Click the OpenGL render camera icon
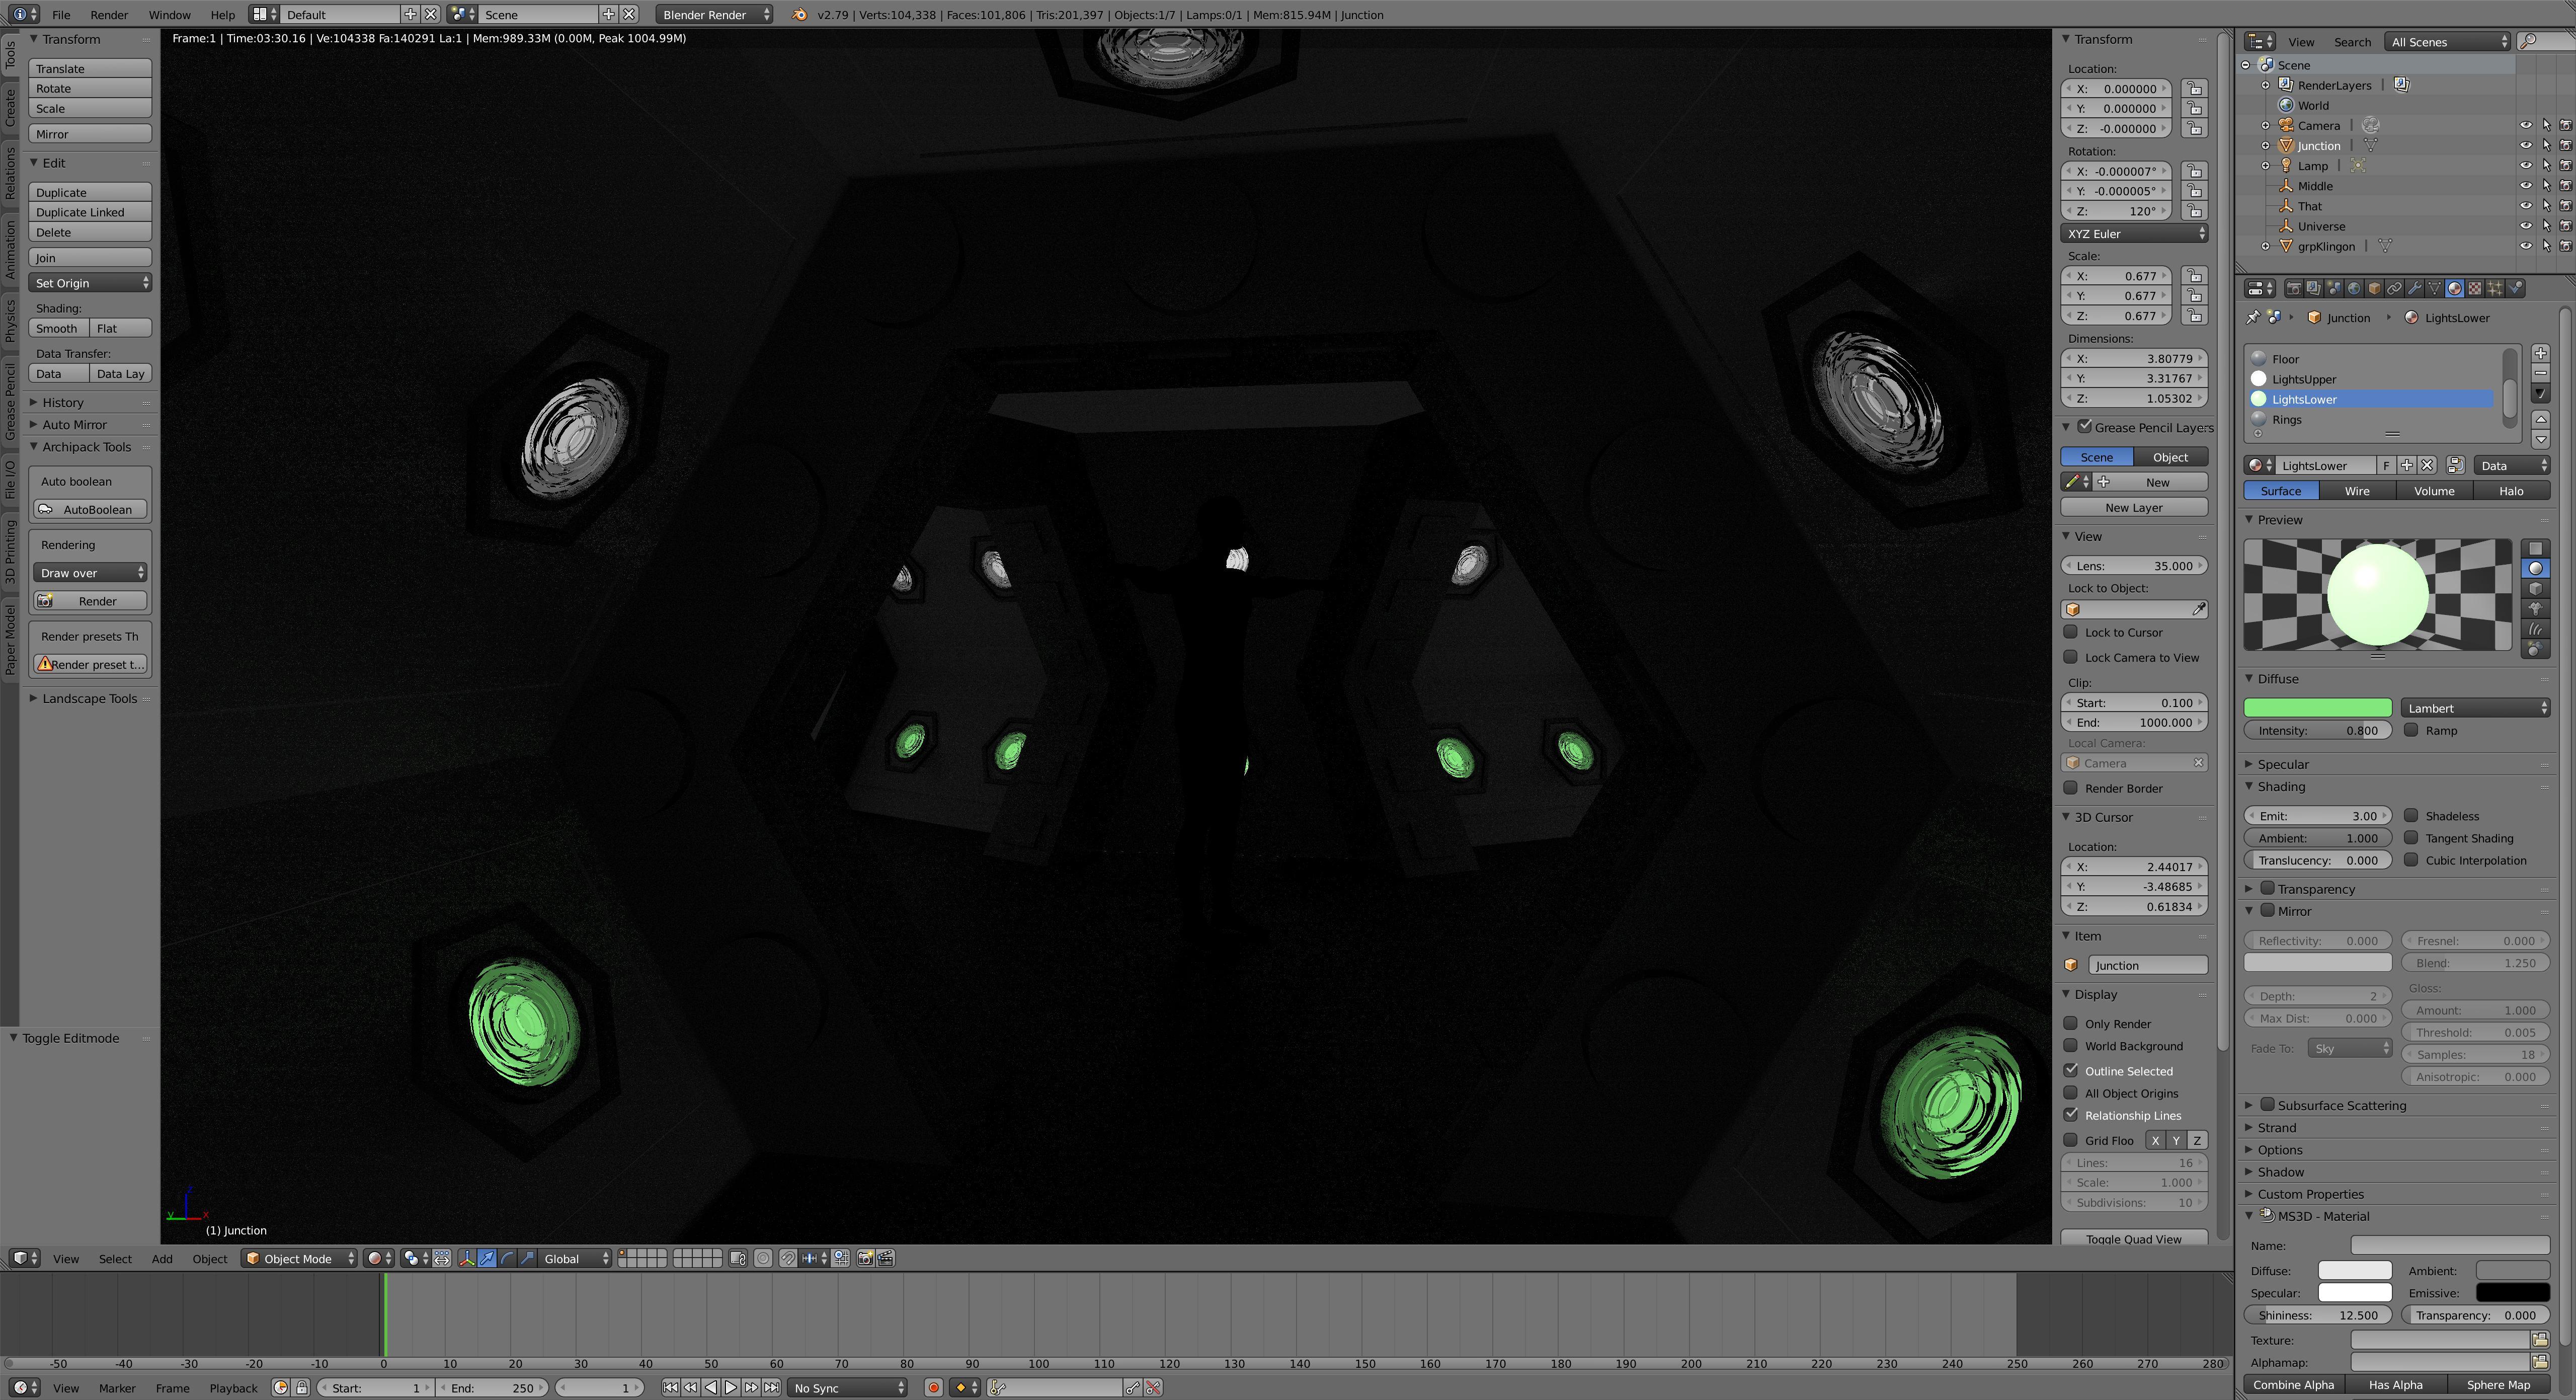 (x=866, y=1259)
